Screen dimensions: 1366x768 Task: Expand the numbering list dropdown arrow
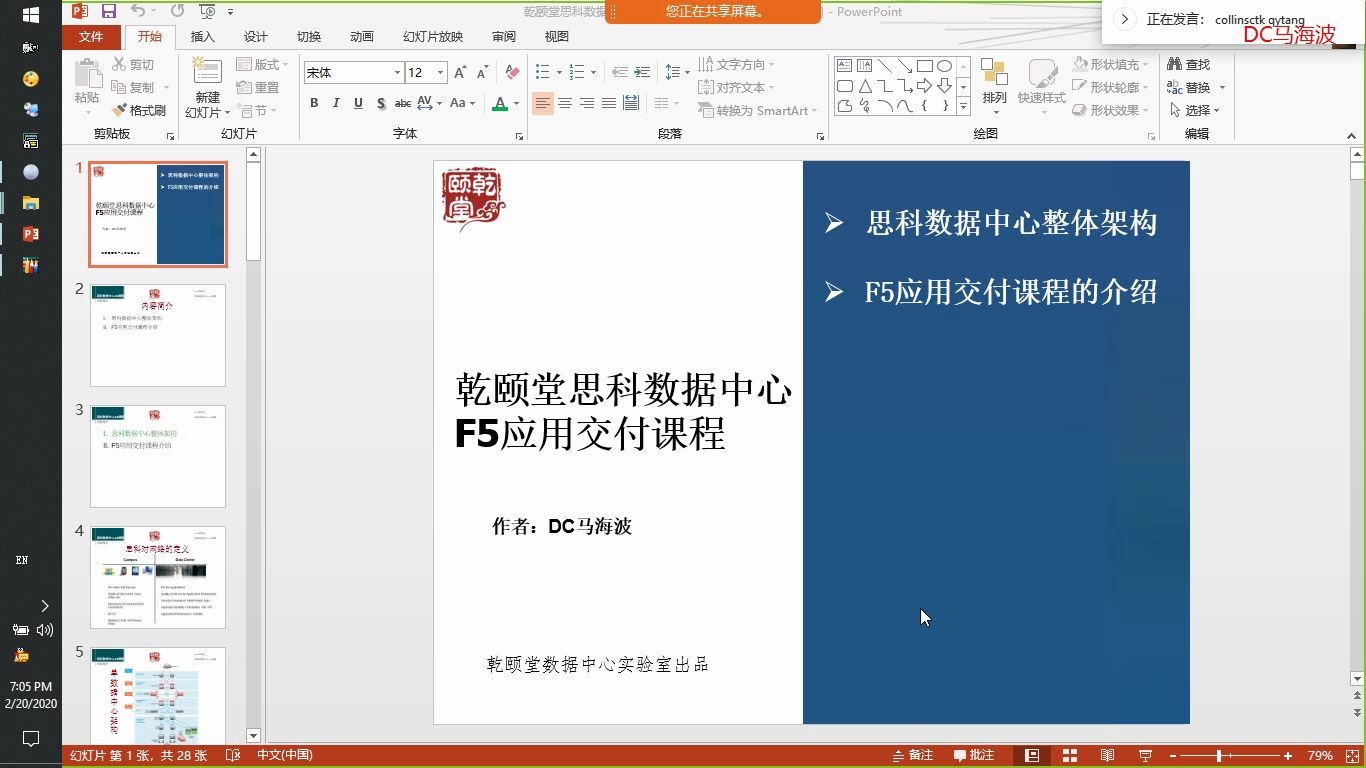593,72
